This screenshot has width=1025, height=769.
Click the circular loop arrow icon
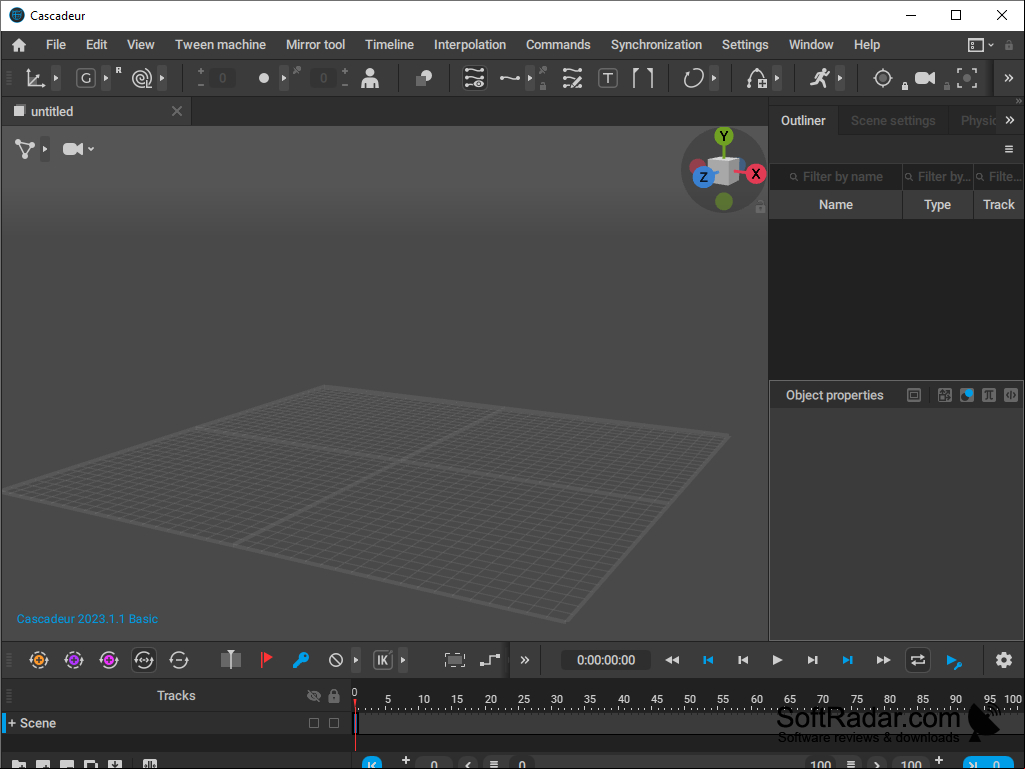[693, 78]
